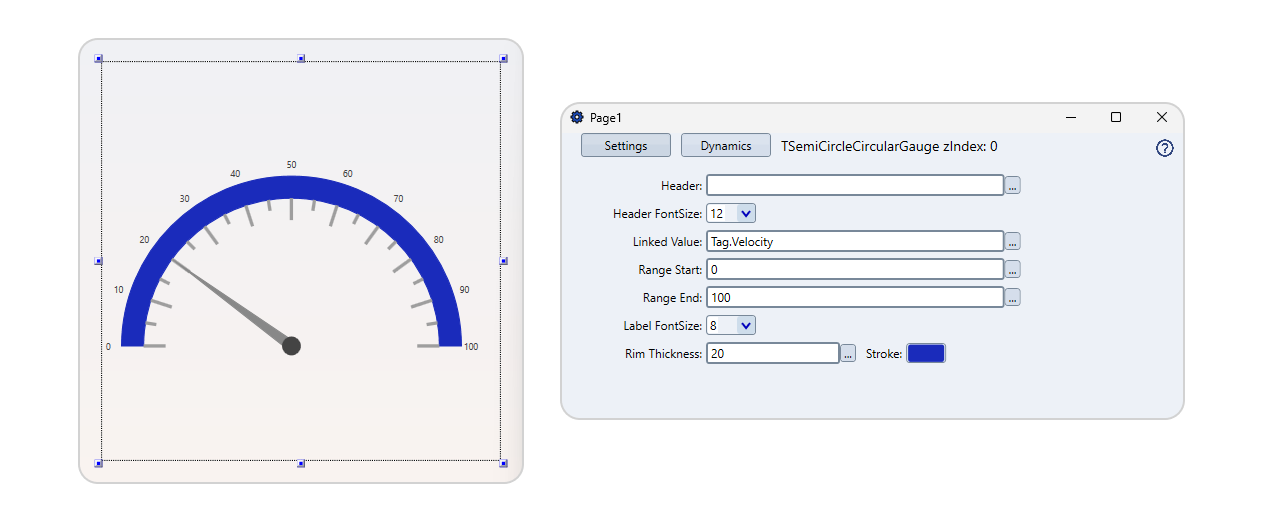Click gauge scale label 90
The height and width of the screenshot is (522, 1263).
coord(464,290)
